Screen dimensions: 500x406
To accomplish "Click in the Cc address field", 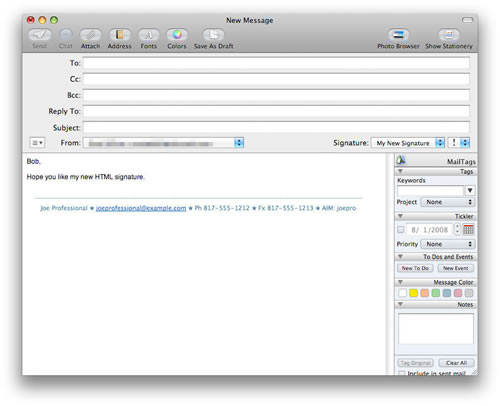I will [276, 79].
